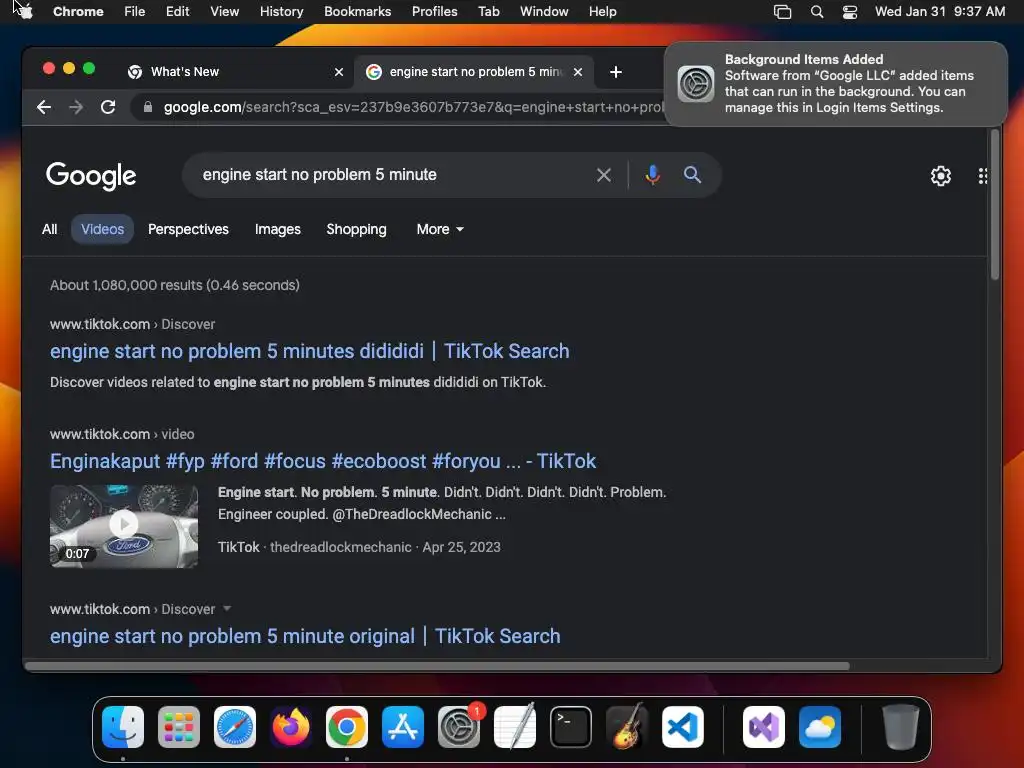
Task: Open the Trash in the Dock
Action: [901, 727]
